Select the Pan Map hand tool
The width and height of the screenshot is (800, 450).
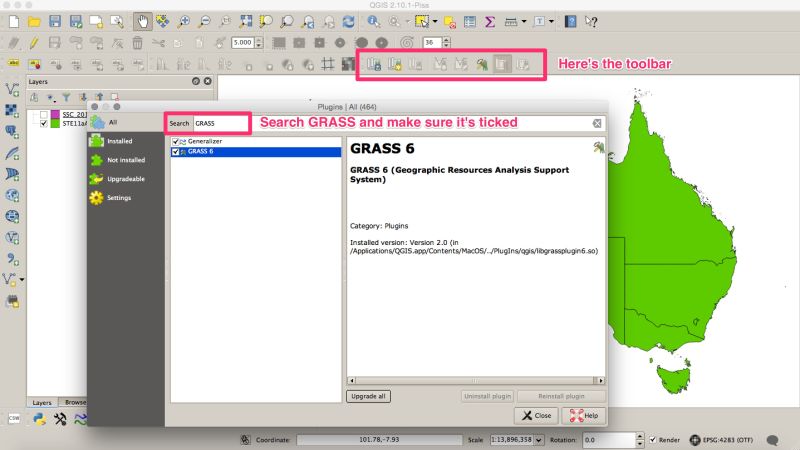142,21
